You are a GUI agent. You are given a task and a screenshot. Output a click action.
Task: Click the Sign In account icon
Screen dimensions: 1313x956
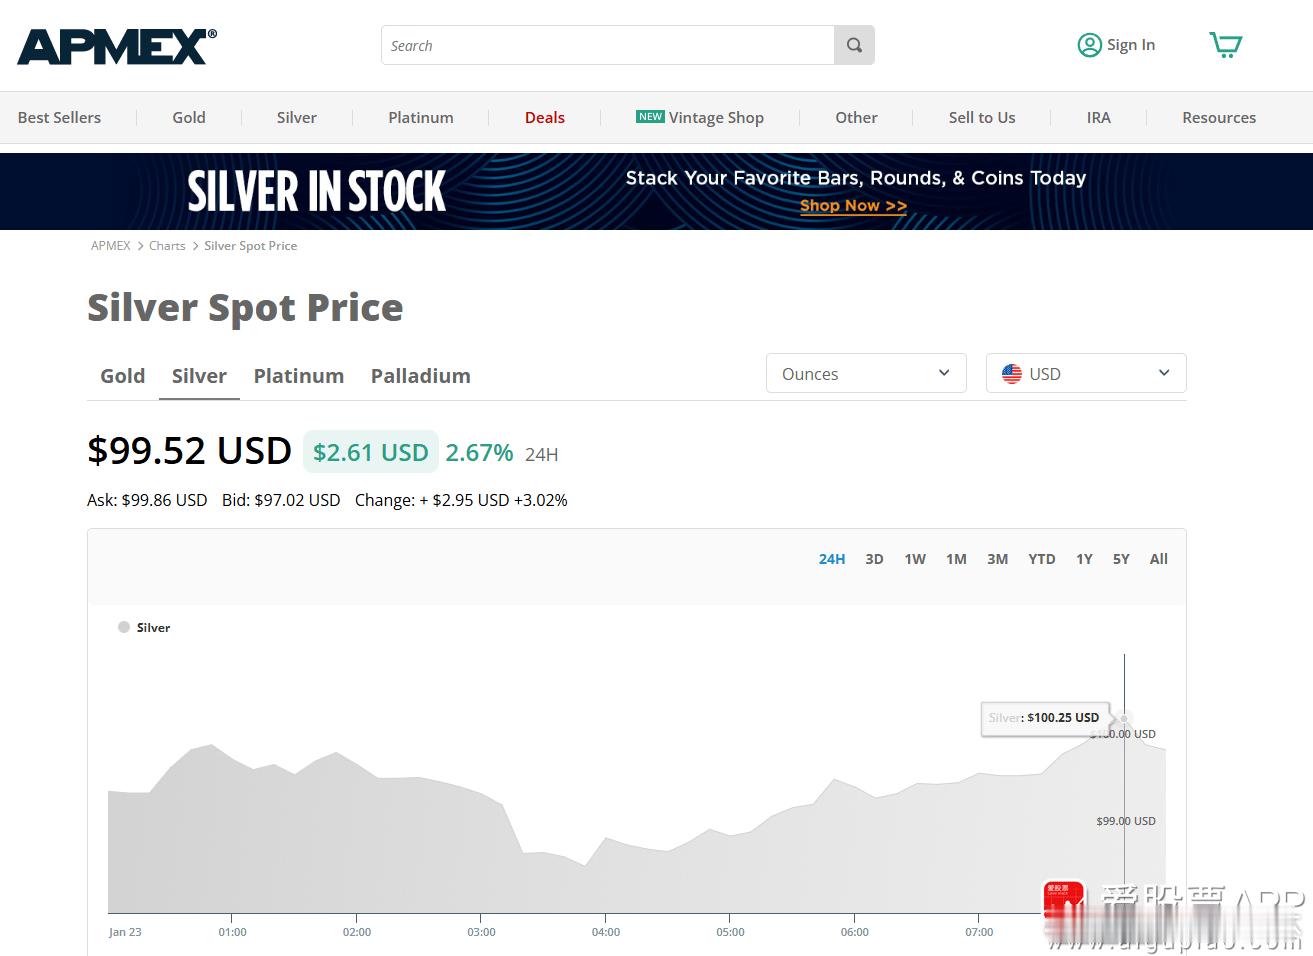(1090, 45)
